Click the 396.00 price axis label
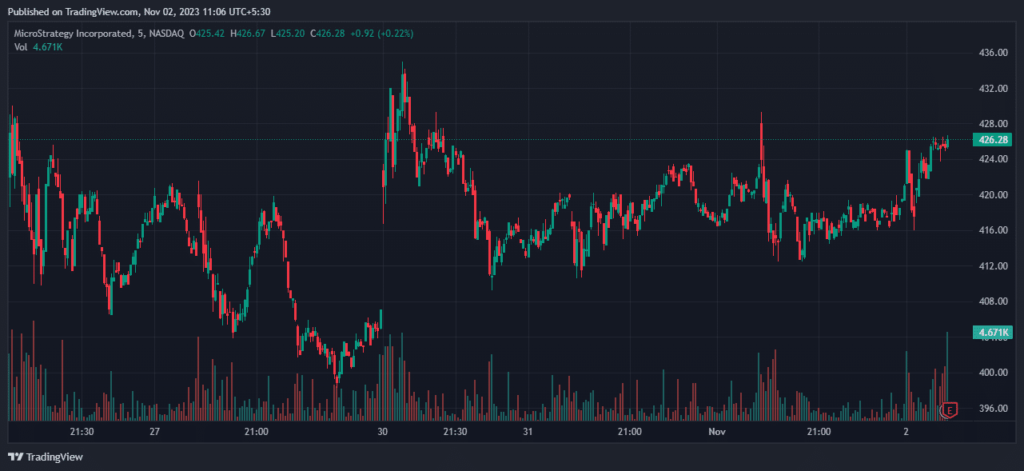Image resolution: width=1024 pixels, height=471 pixels. (x=992, y=408)
